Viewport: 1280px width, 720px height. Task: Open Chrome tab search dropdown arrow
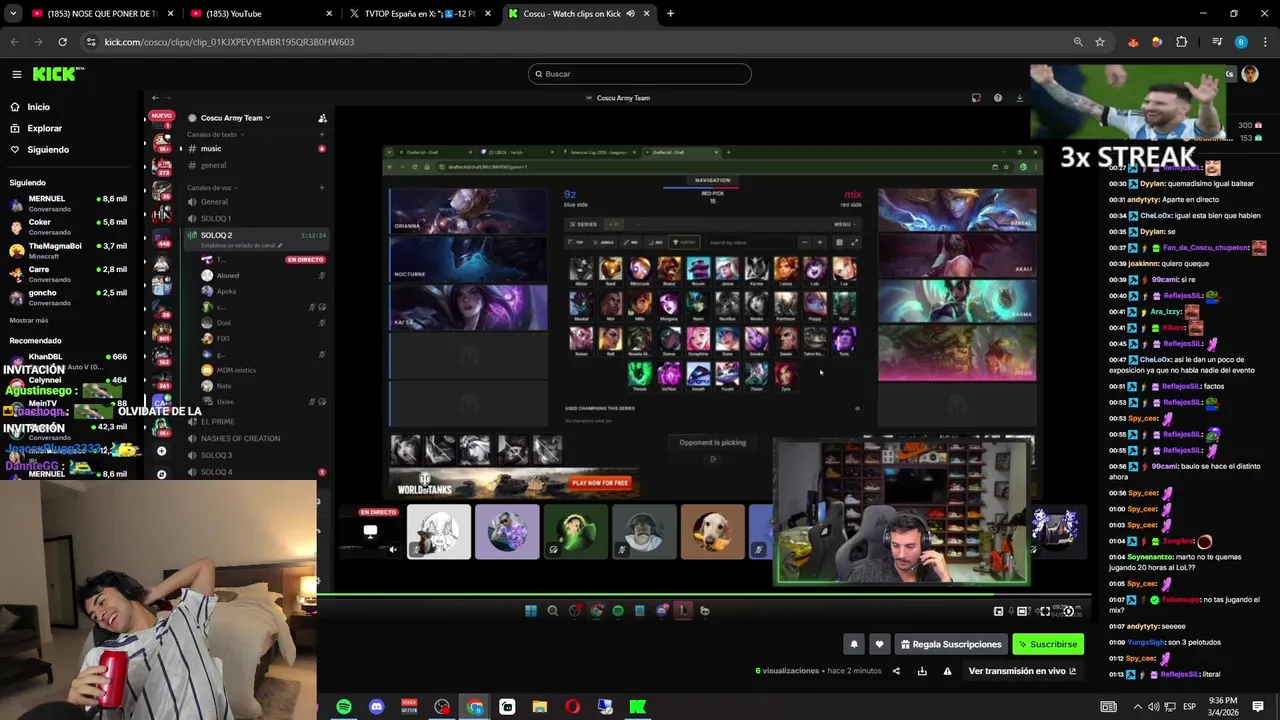(x=13, y=14)
